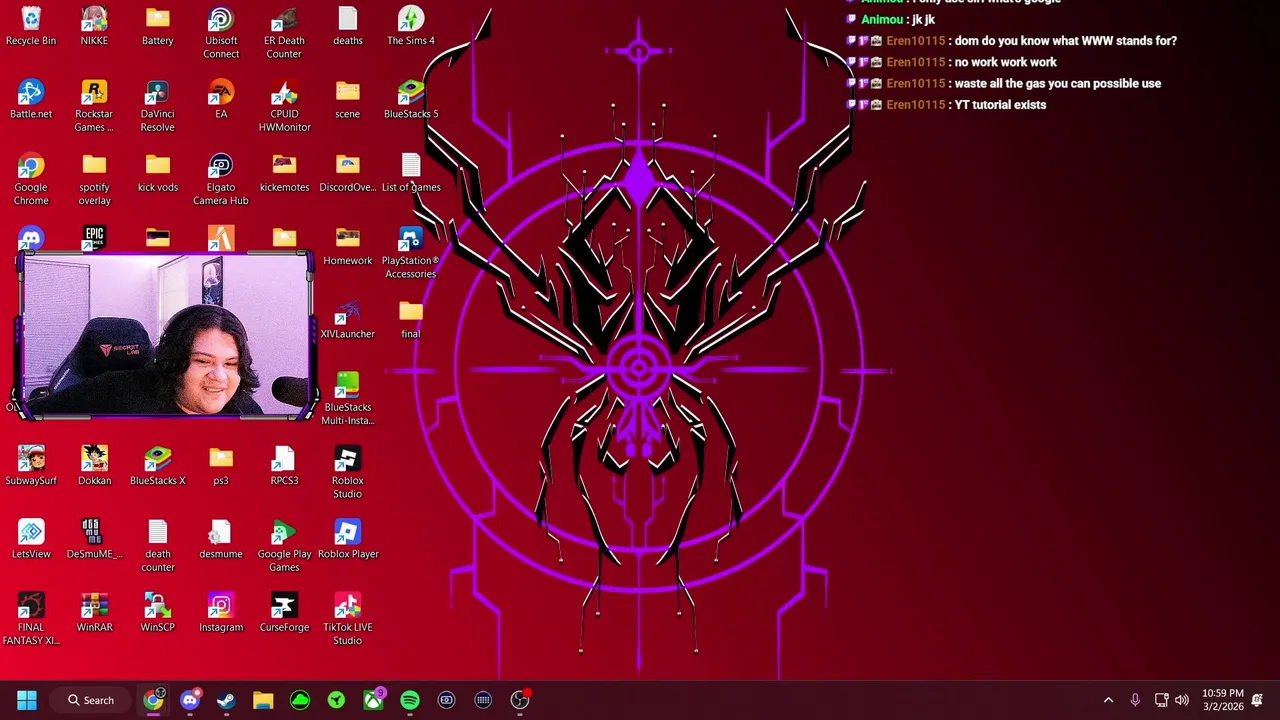Launch The Sims 4 shortcut
The height and width of the screenshot is (720, 1280).
coord(411,27)
